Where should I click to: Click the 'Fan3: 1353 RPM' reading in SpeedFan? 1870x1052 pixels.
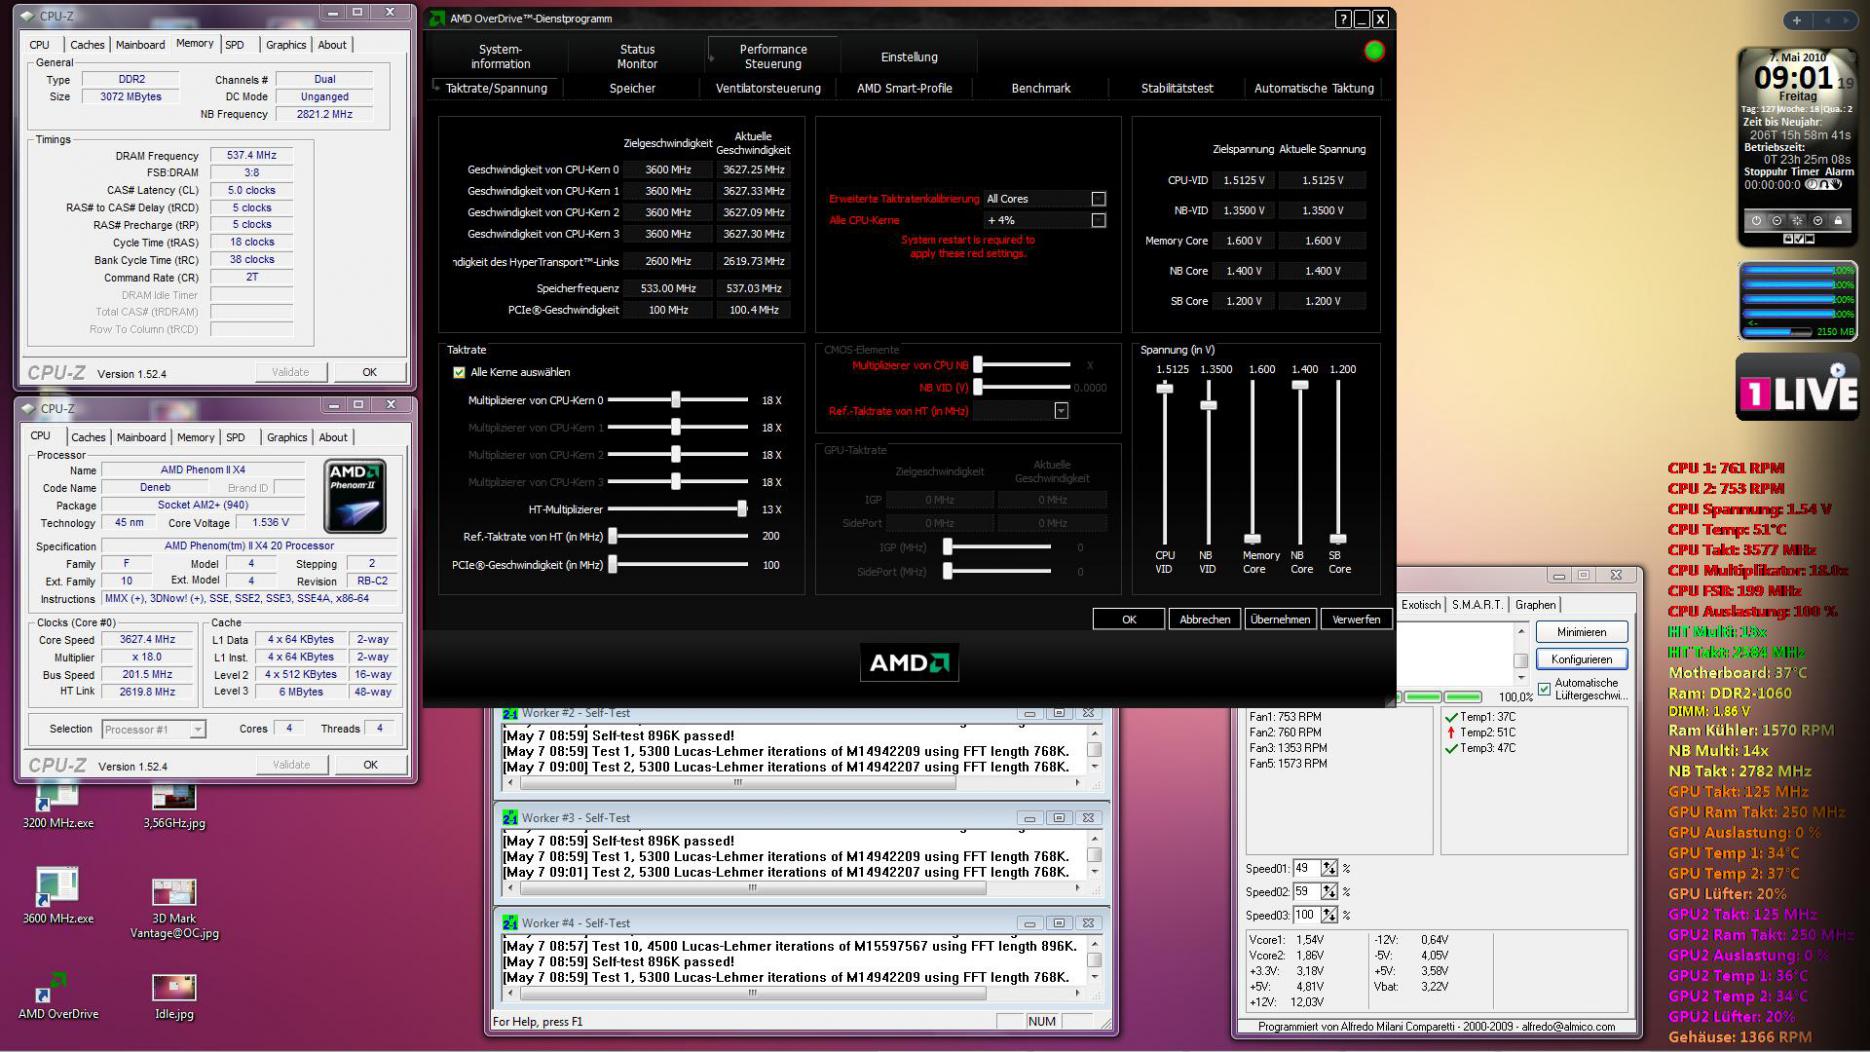(x=1288, y=748)
